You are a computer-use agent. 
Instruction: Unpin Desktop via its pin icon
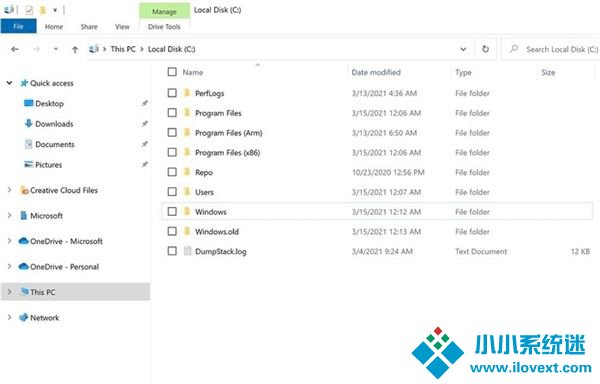[x=144, y=103]
